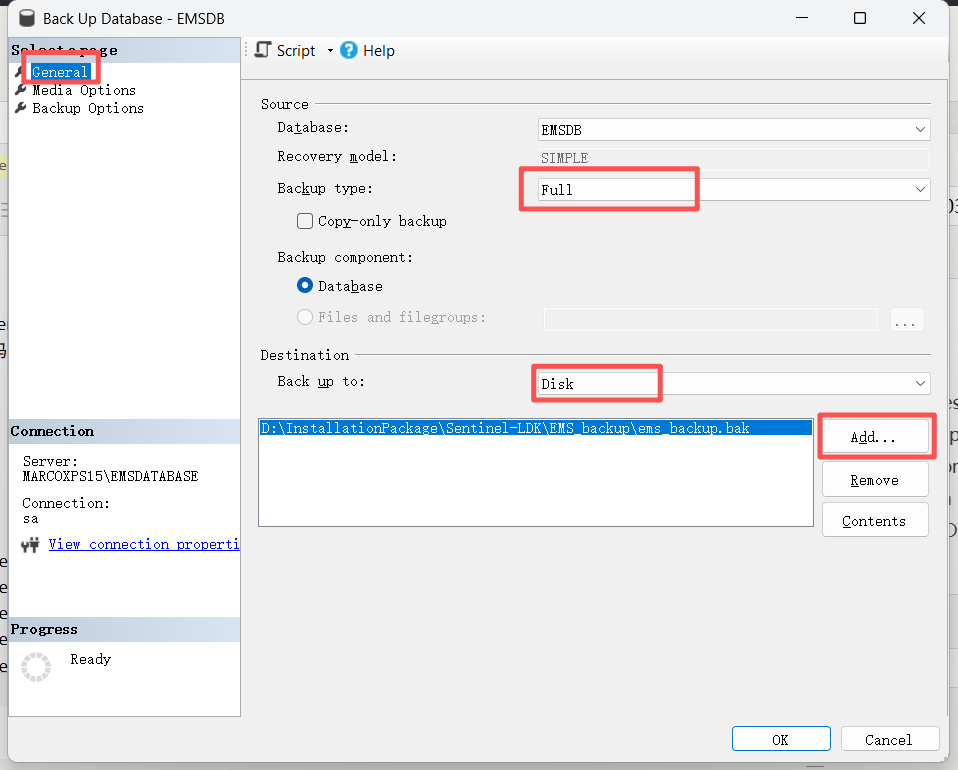Switch to the Media Options page
The width and height of the screenshot is (958, 770).
coord(84,90)
